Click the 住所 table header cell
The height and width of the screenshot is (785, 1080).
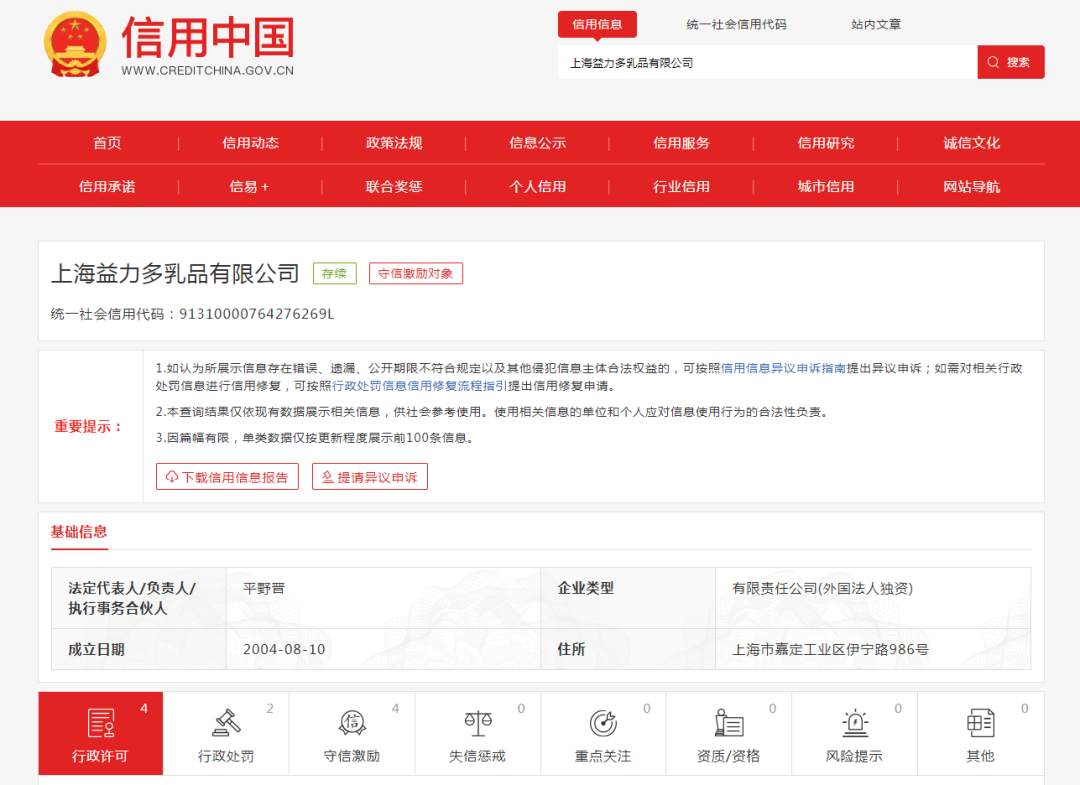tap(628, 649)
